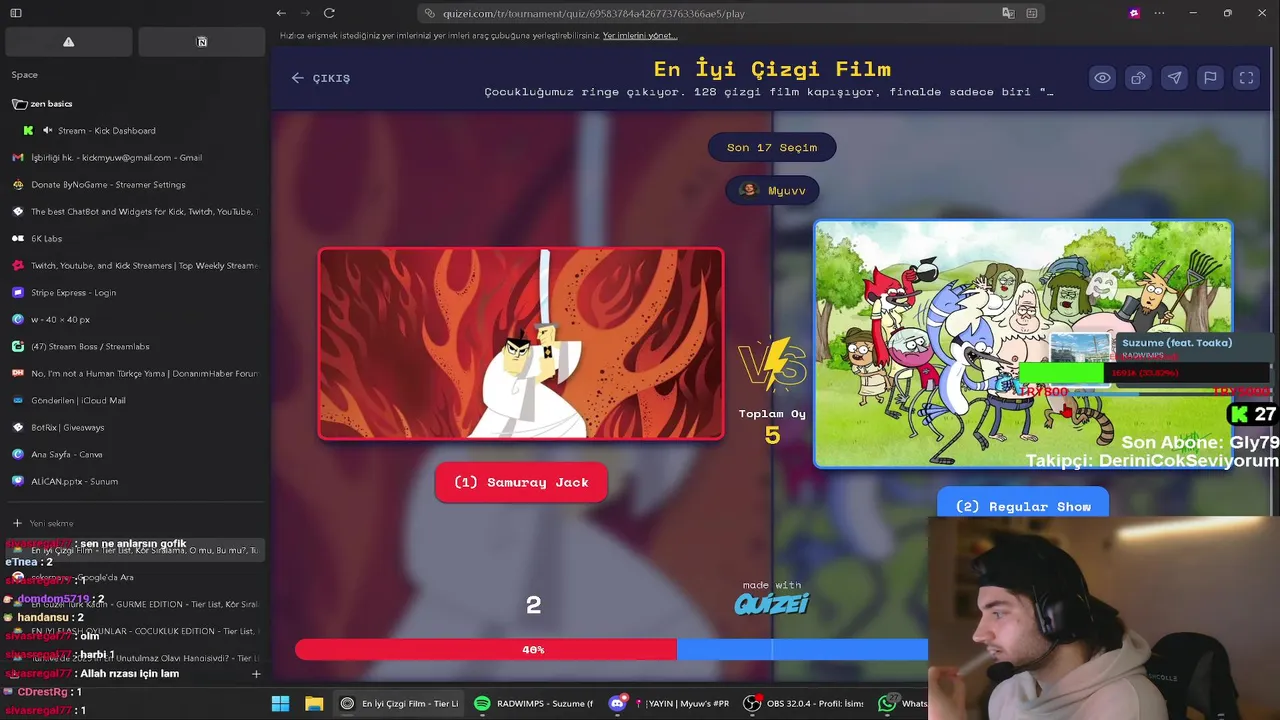Toggle the eye visibility button in the quiz header

click(1102, 78)
